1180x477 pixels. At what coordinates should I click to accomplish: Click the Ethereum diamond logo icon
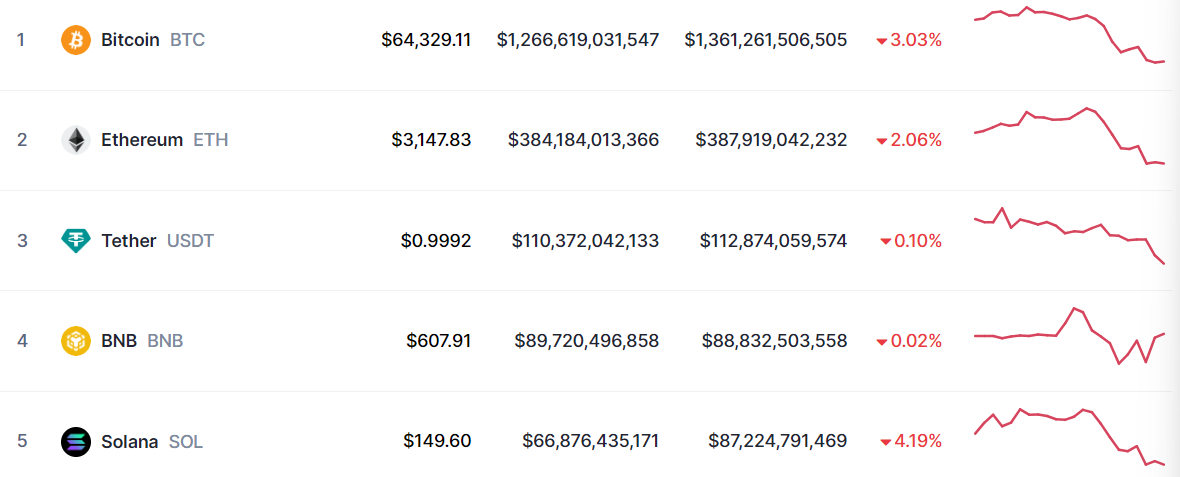point(76,140)
